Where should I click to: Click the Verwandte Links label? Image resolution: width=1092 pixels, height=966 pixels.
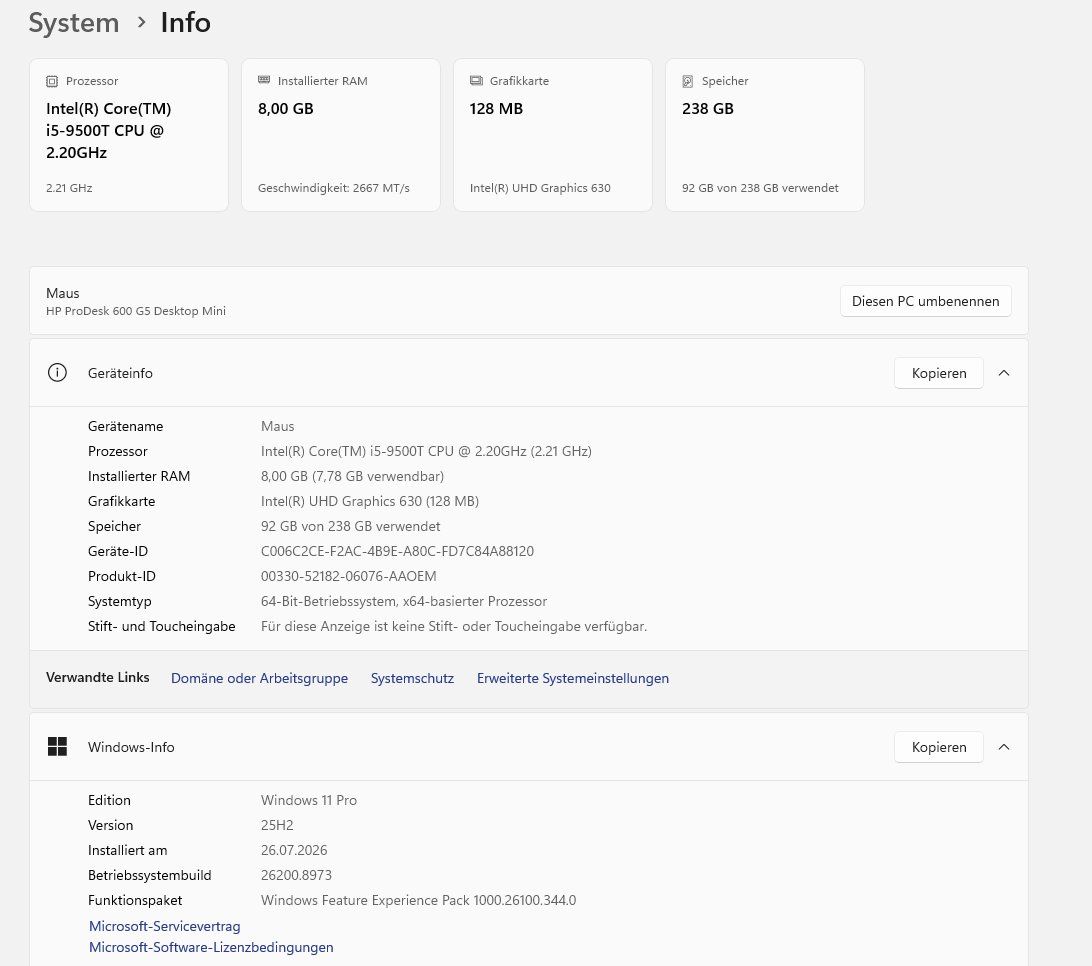pos(98,678)
